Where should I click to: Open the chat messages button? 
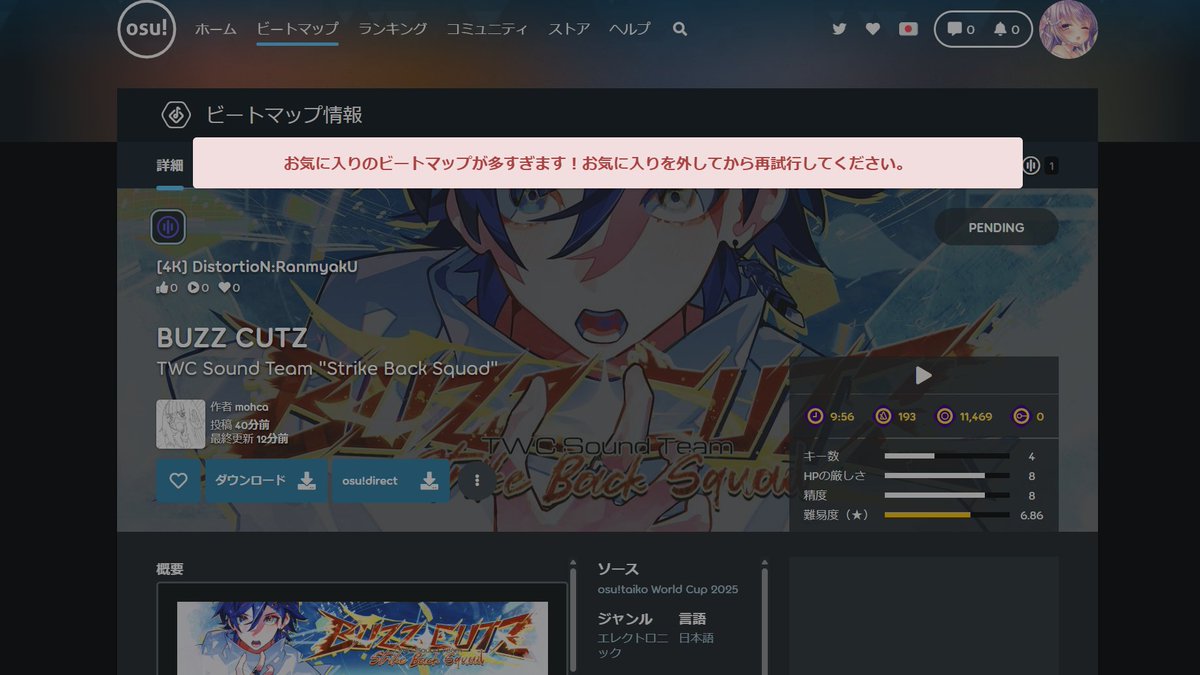960,29
